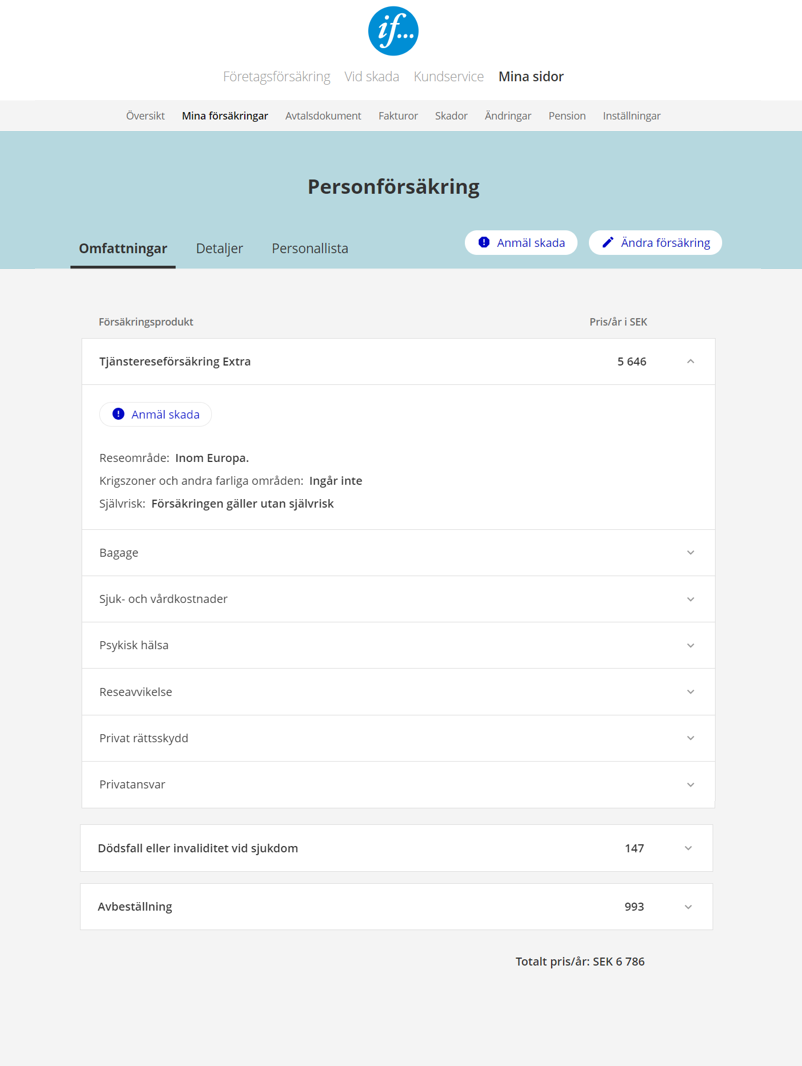The height and width of the screenshot is (1066, 802).
Task: Collapse the Tjänstereseförsäkring Extra section
Action: click(690, 362)
